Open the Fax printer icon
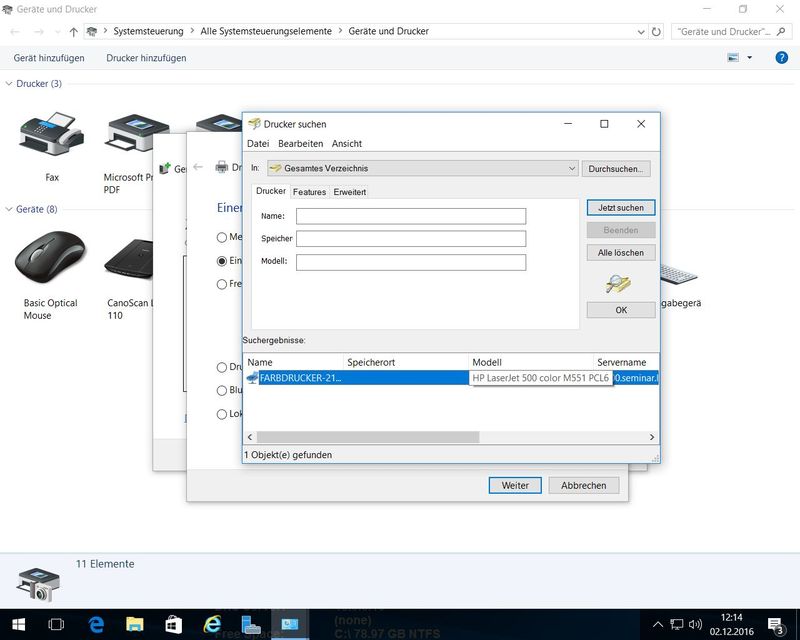800x640 pixels. point(51,134)
